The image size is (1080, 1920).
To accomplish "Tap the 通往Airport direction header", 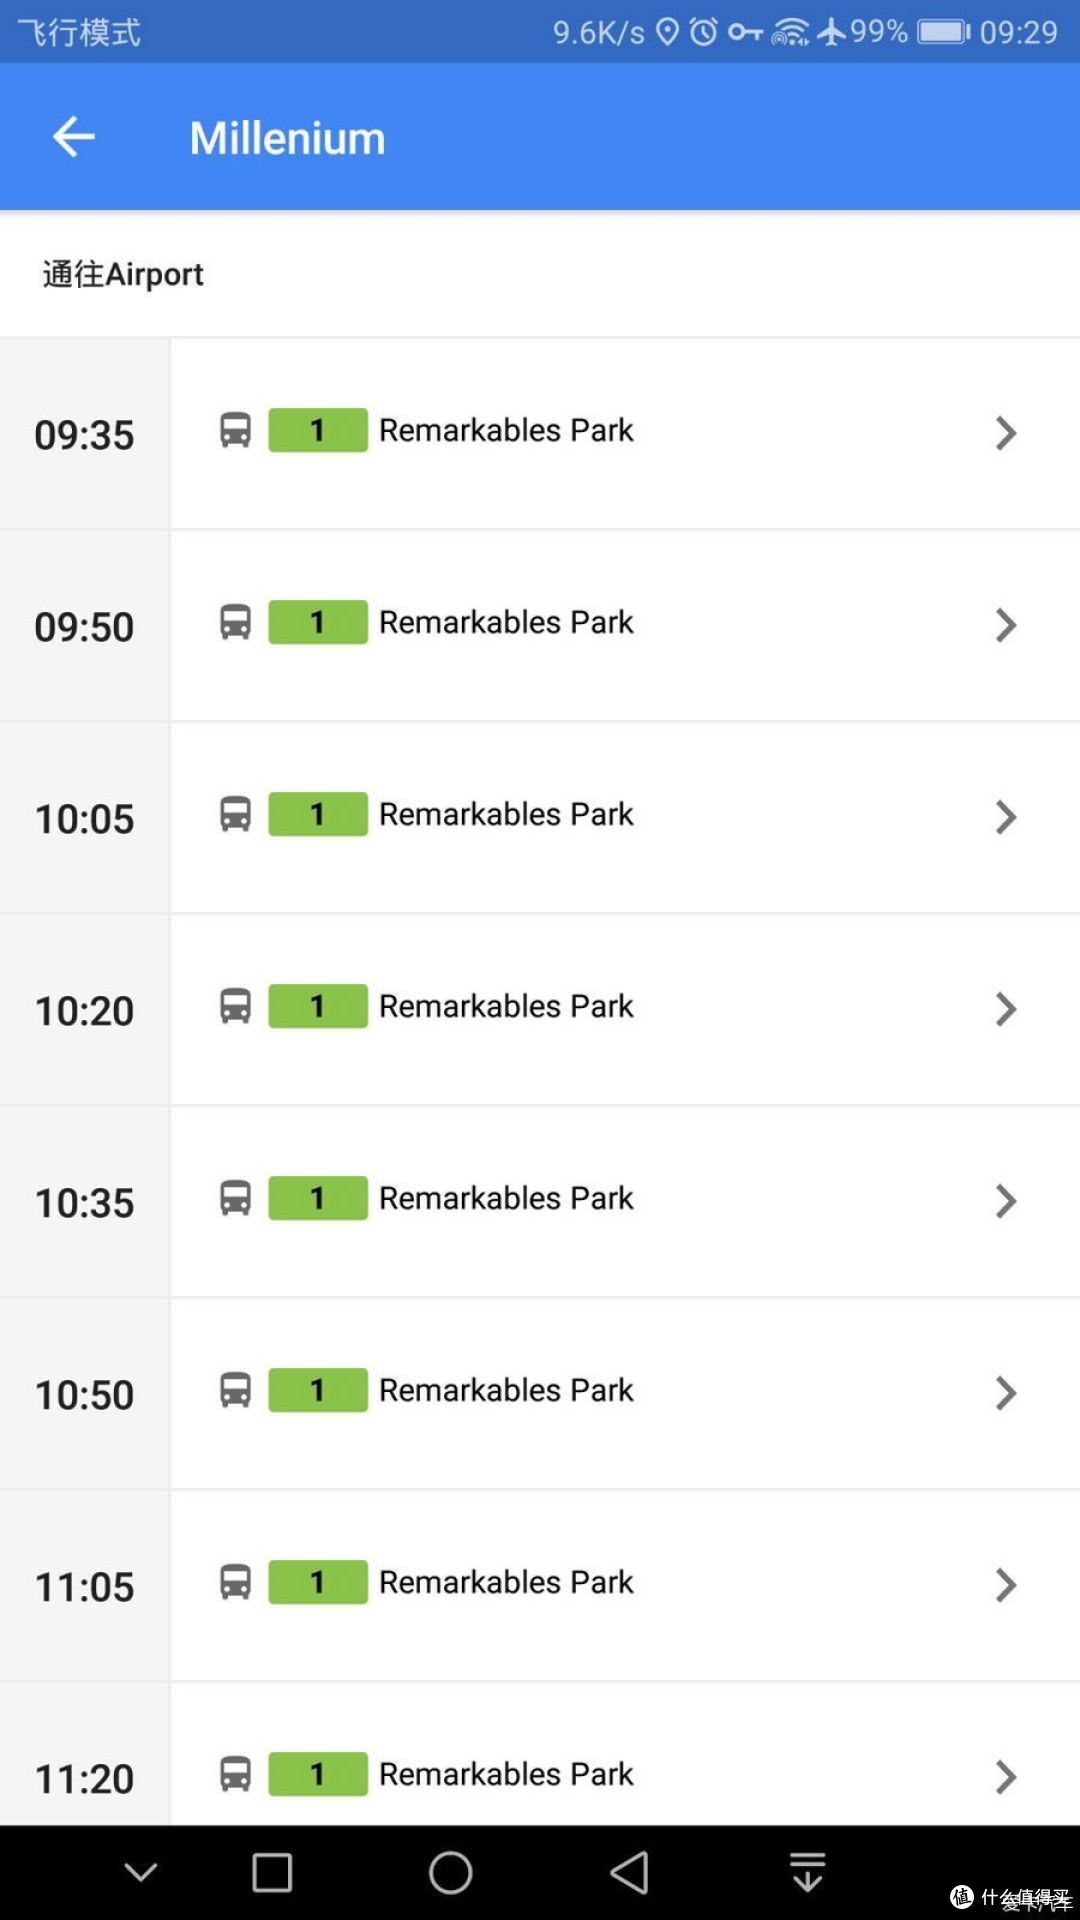I will pyautogui.click(x=123, y=274).
